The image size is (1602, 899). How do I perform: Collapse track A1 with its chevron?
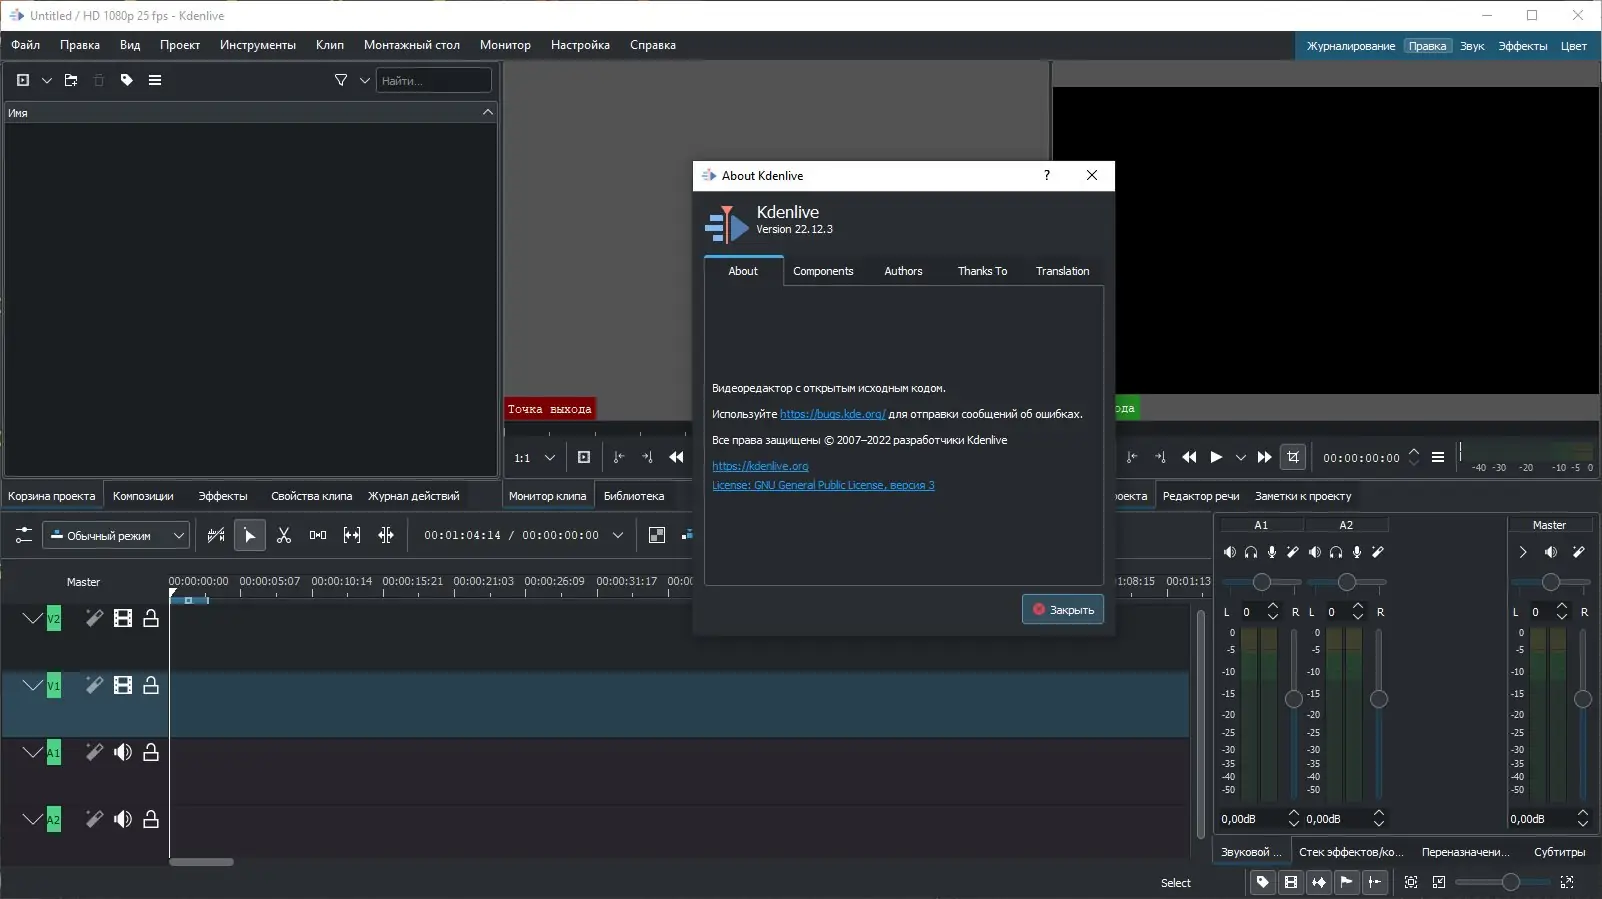[x=32, y=752]
